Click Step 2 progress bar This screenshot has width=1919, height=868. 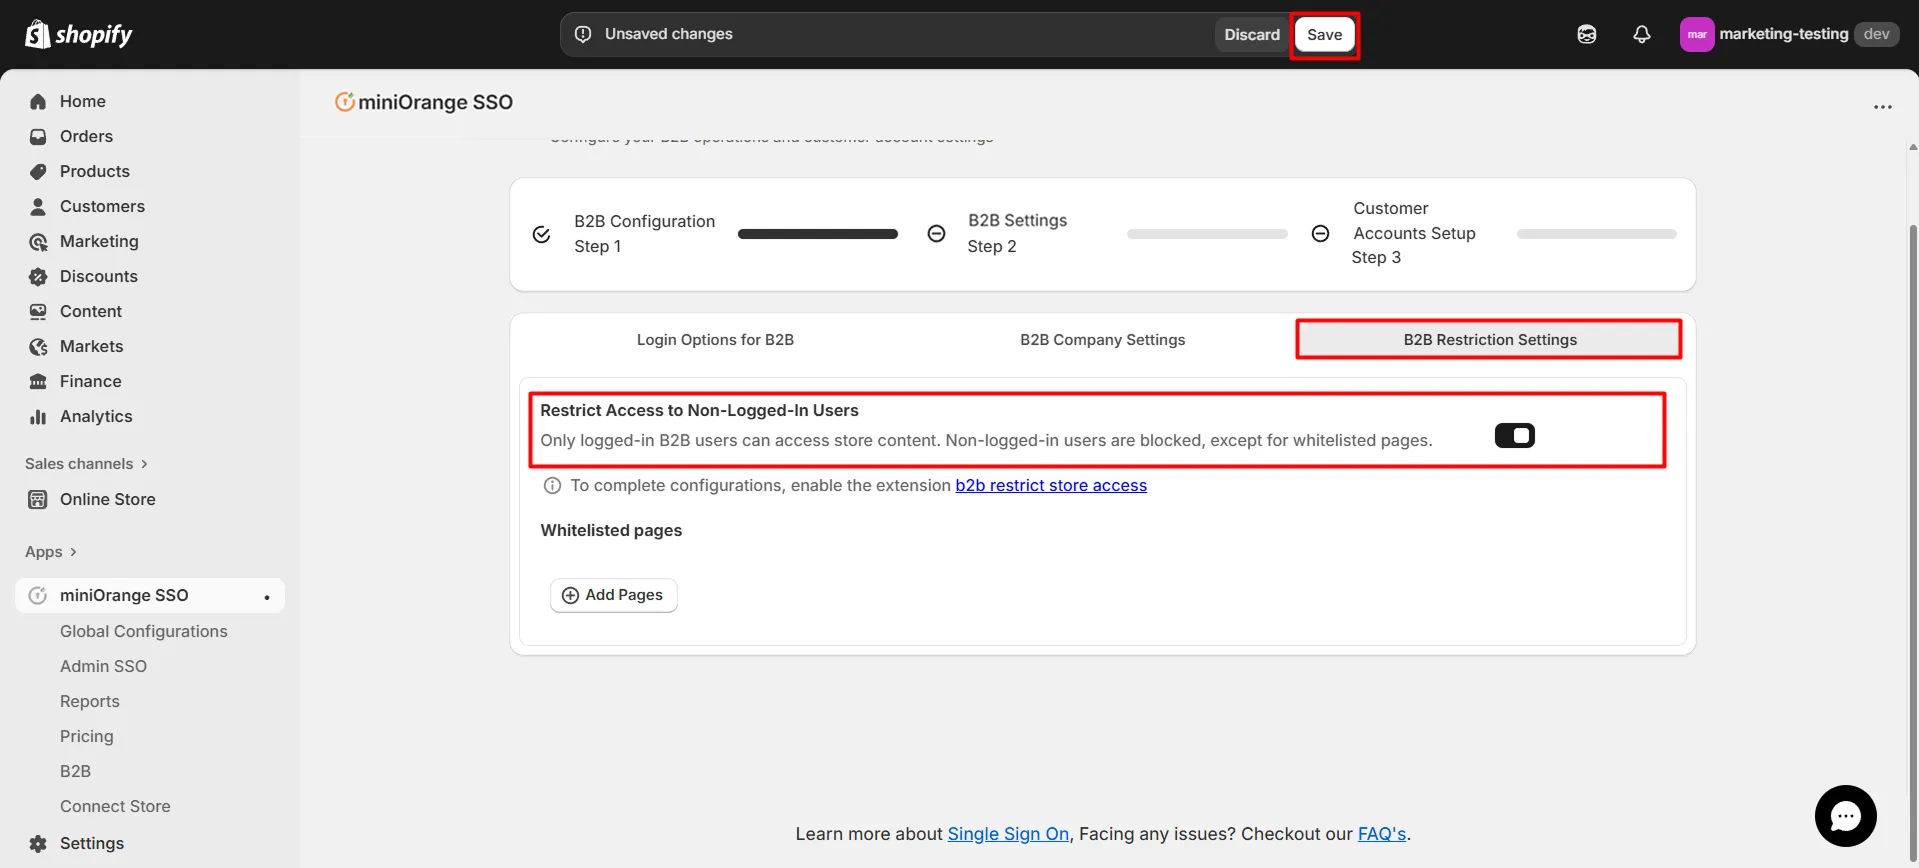1207,234
